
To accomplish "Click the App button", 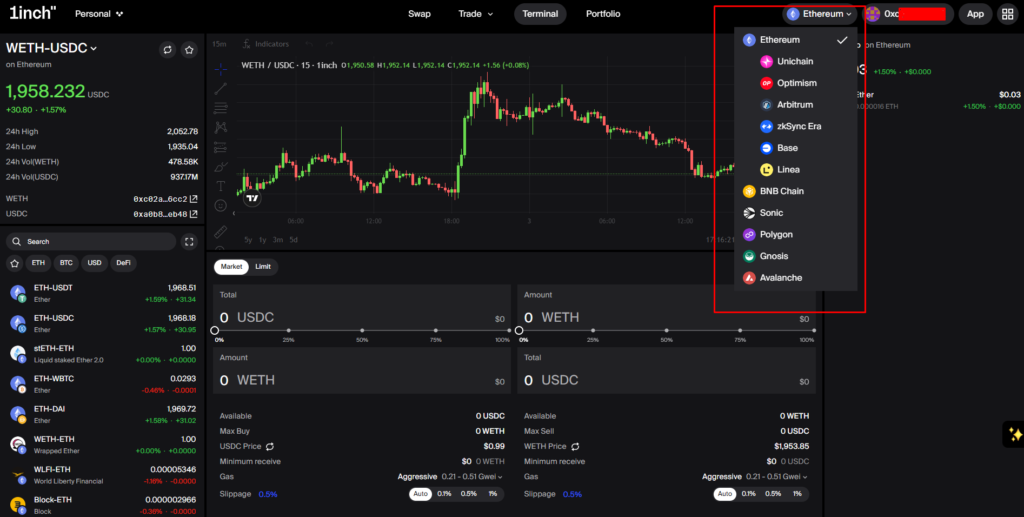I will coord(975,14).
